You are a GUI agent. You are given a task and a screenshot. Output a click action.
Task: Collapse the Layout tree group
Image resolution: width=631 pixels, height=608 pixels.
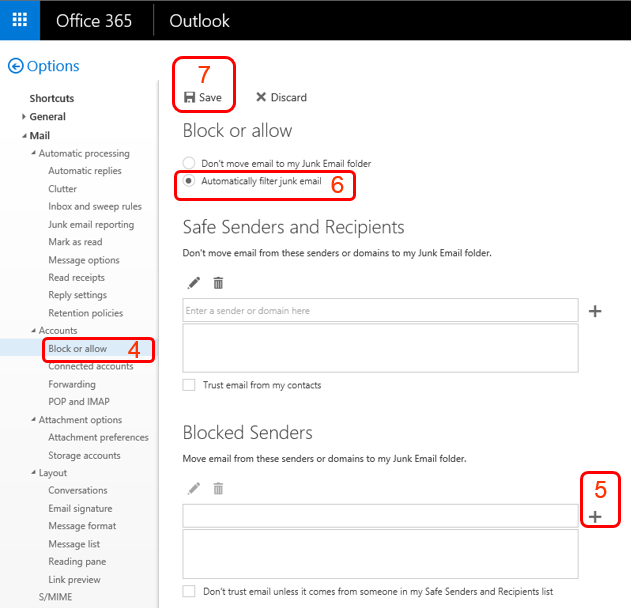point(33,473)
